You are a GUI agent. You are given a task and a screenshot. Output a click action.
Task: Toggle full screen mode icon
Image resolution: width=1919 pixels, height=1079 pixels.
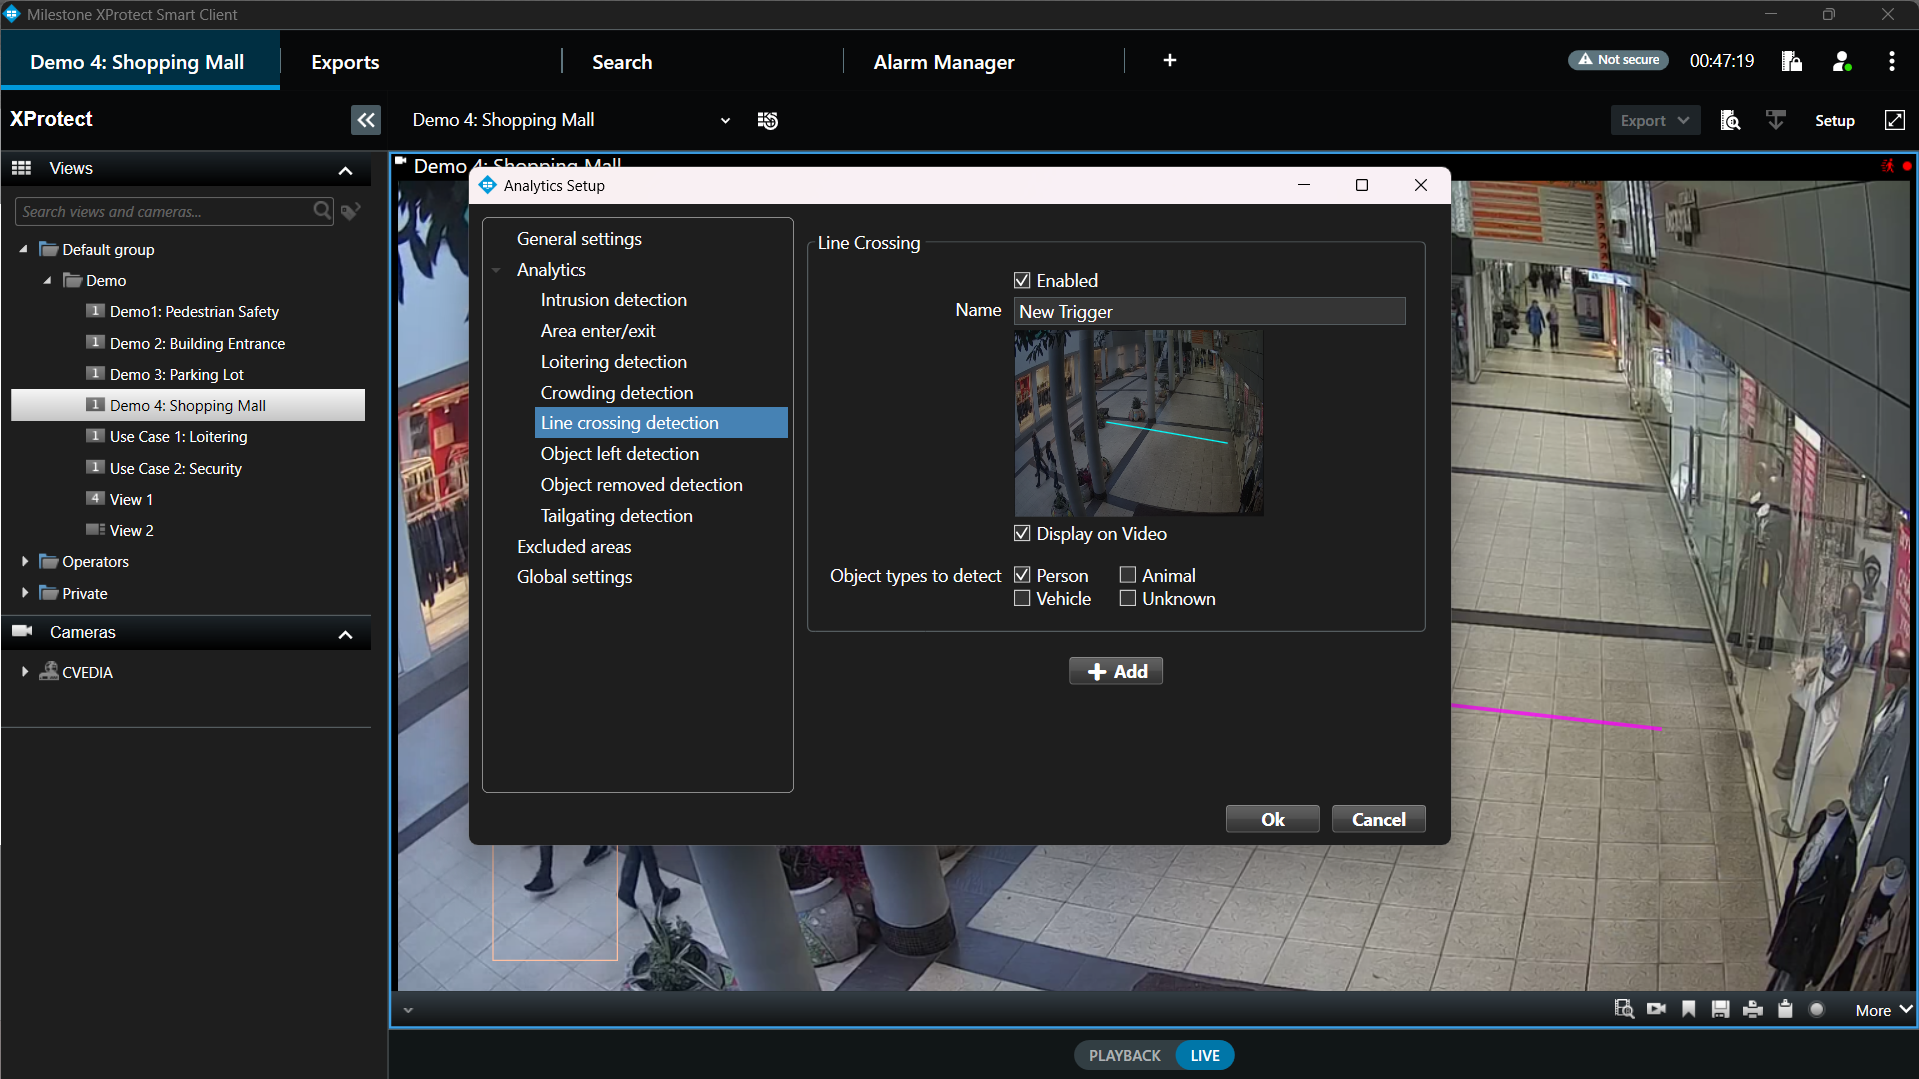click(x=1894, y=120)
